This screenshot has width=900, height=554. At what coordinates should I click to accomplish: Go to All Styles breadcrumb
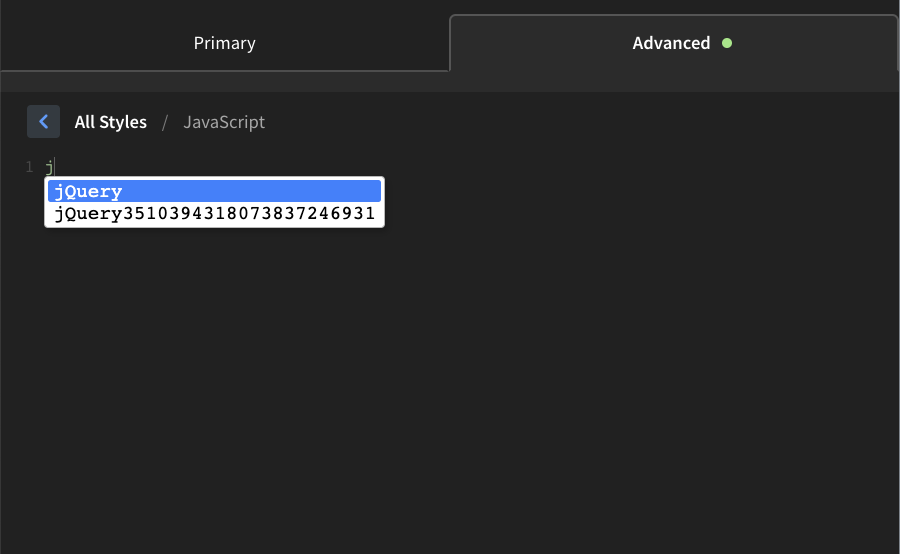[x=110, y=122]
